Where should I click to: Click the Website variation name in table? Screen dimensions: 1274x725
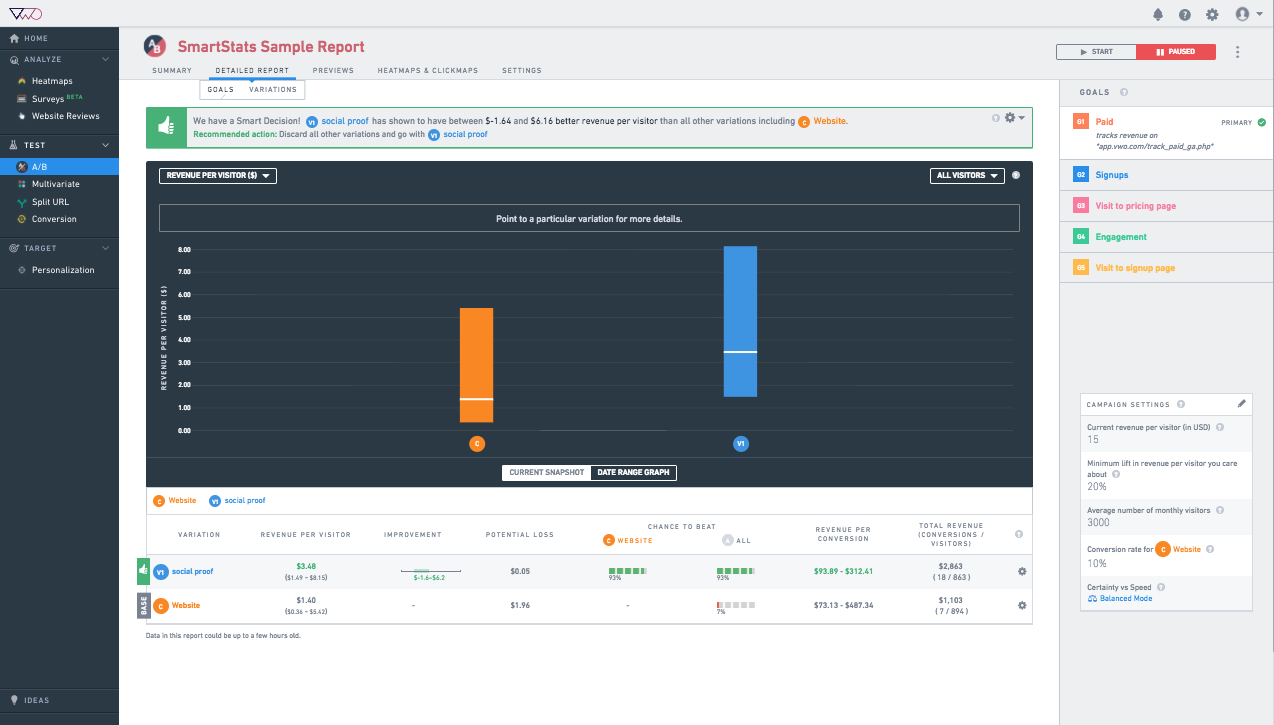point(185,605)
